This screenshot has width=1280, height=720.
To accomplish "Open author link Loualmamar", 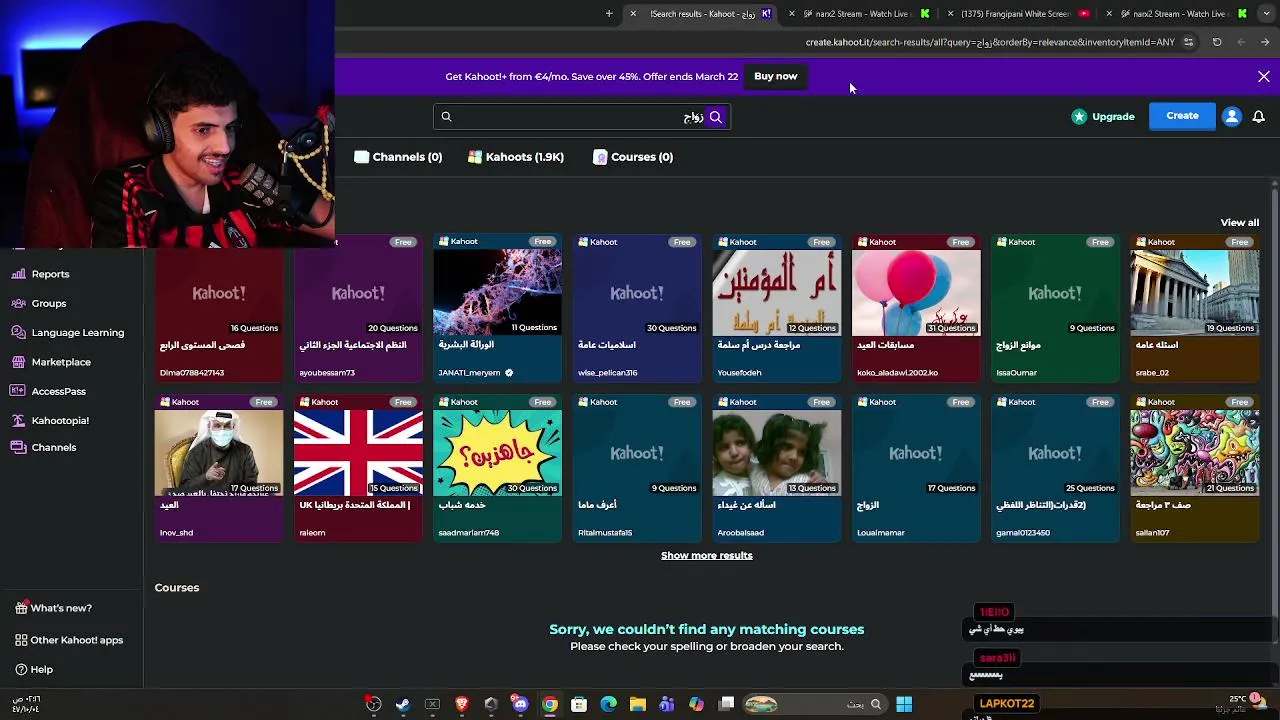I will [880, 533].
